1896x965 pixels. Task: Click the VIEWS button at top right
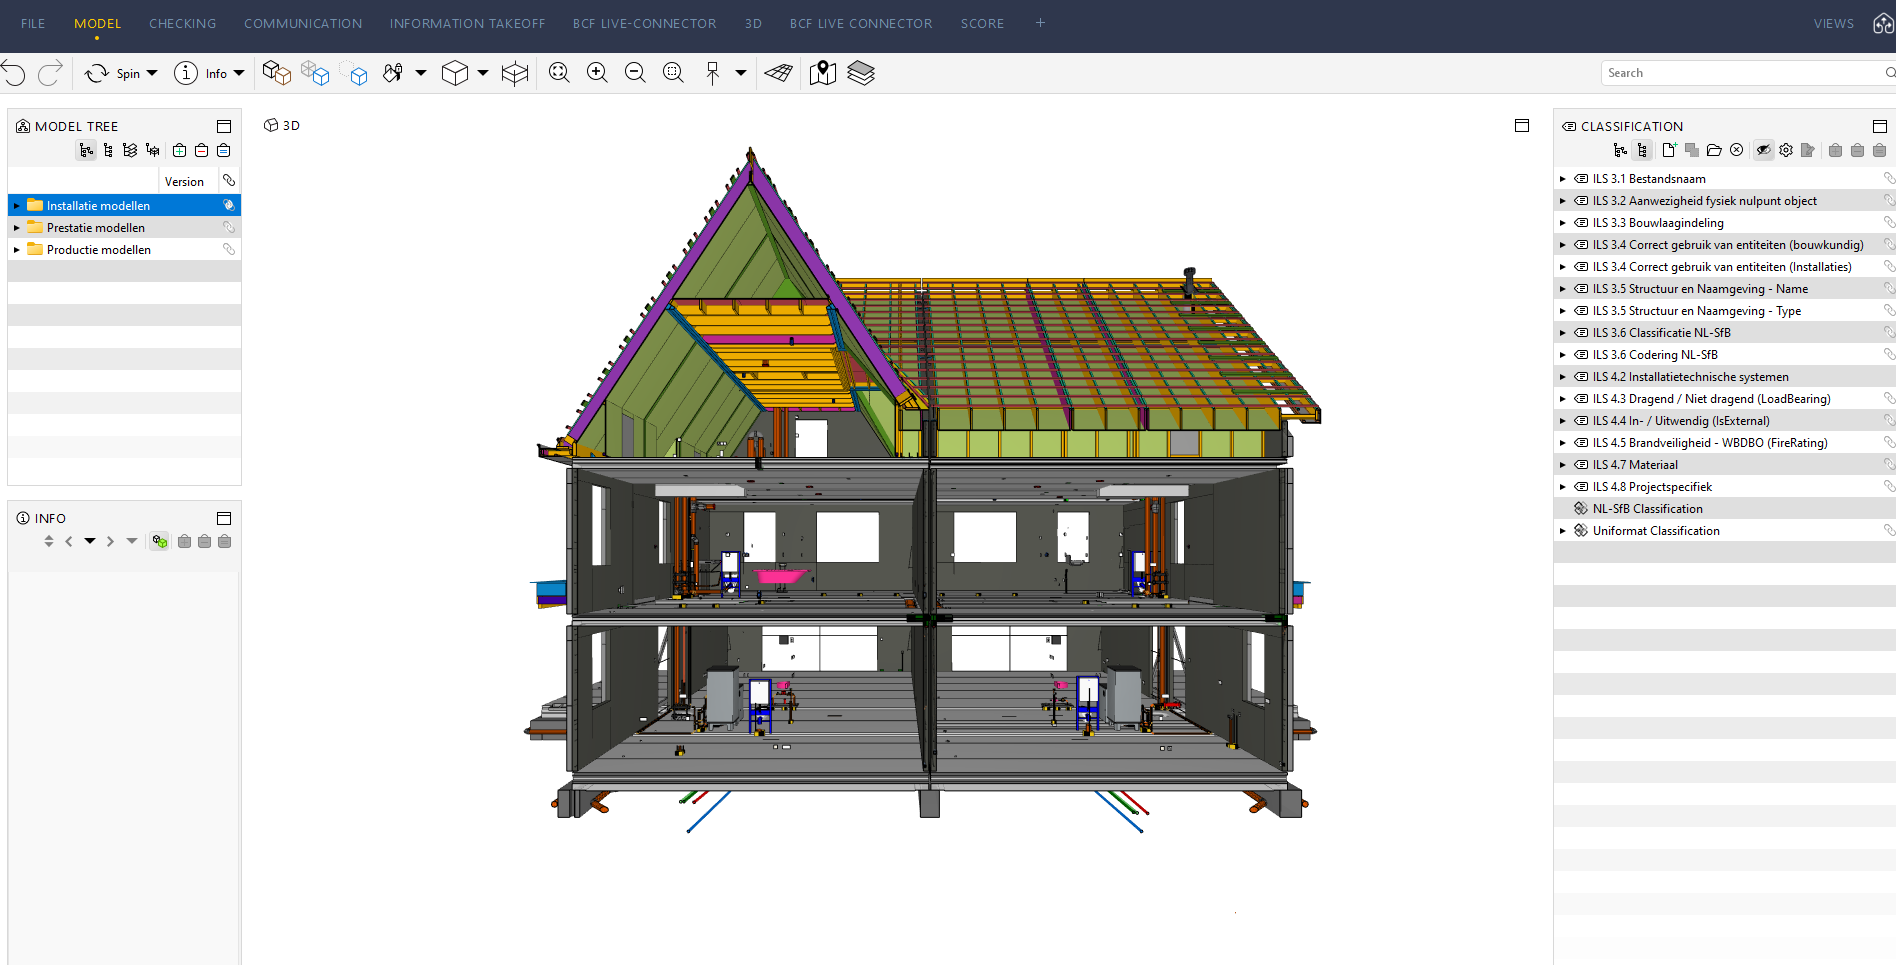pyautogui.click(x=1833, y=23)
